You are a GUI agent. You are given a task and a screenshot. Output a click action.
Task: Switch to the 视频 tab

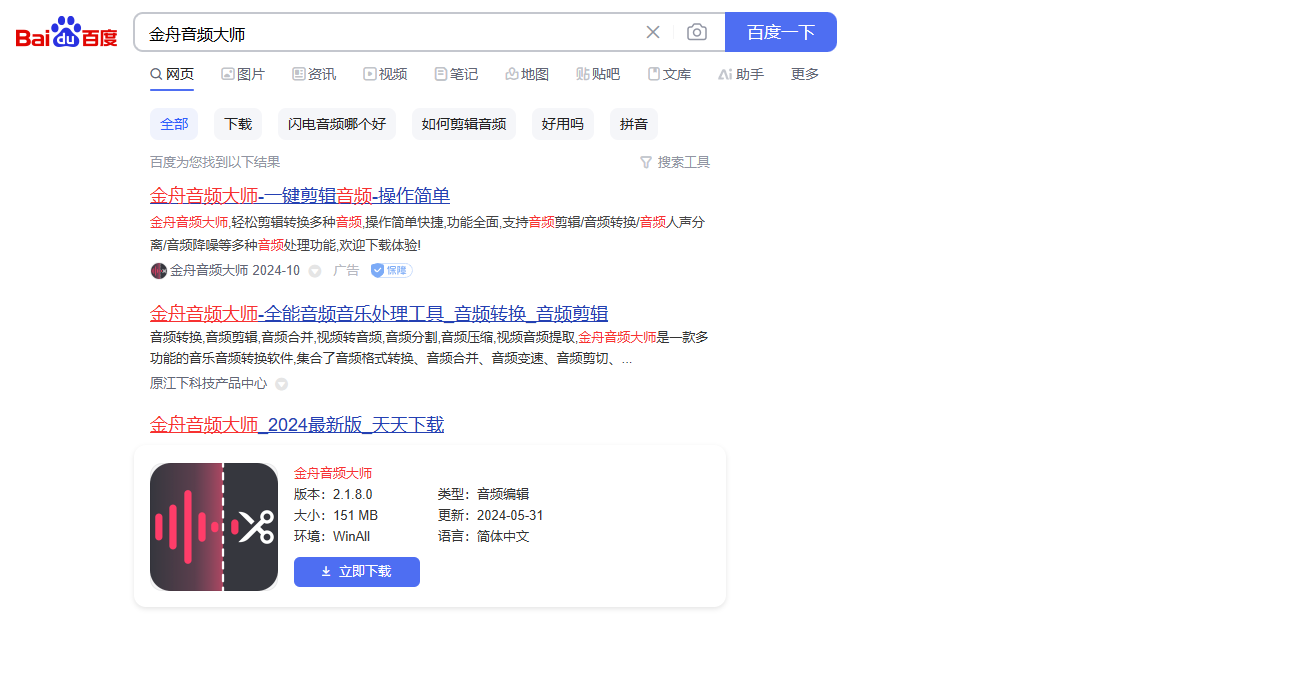(385, 73)
